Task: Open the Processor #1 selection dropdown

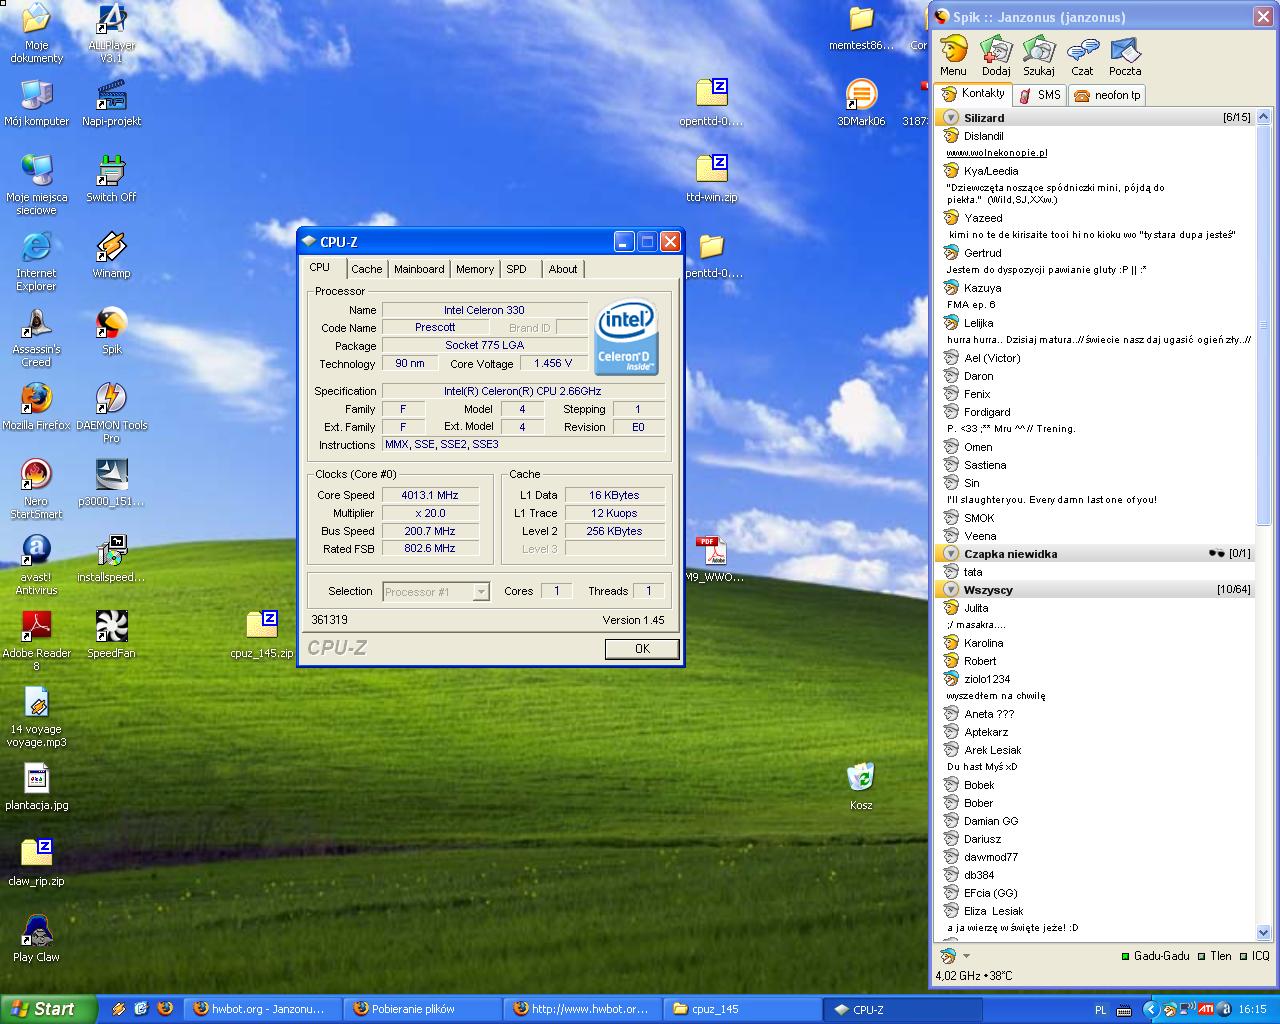Action: coord(481,592)
